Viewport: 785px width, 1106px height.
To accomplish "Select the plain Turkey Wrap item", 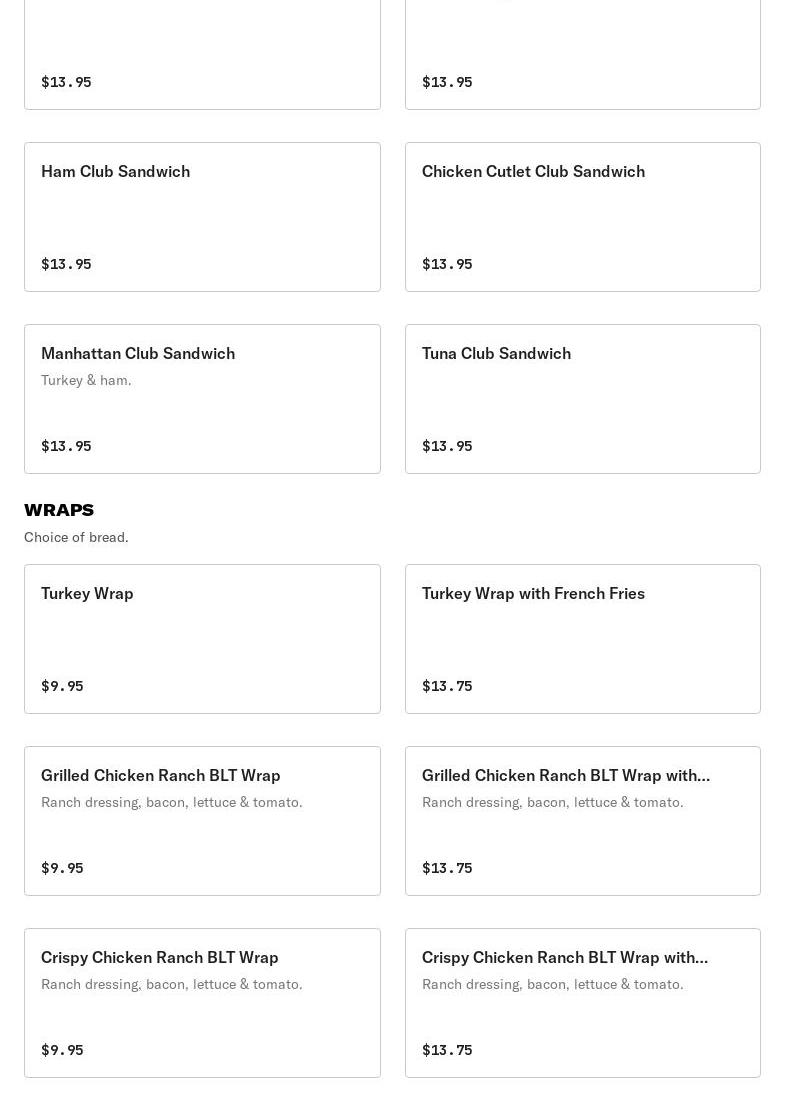I will pos(202,639).
